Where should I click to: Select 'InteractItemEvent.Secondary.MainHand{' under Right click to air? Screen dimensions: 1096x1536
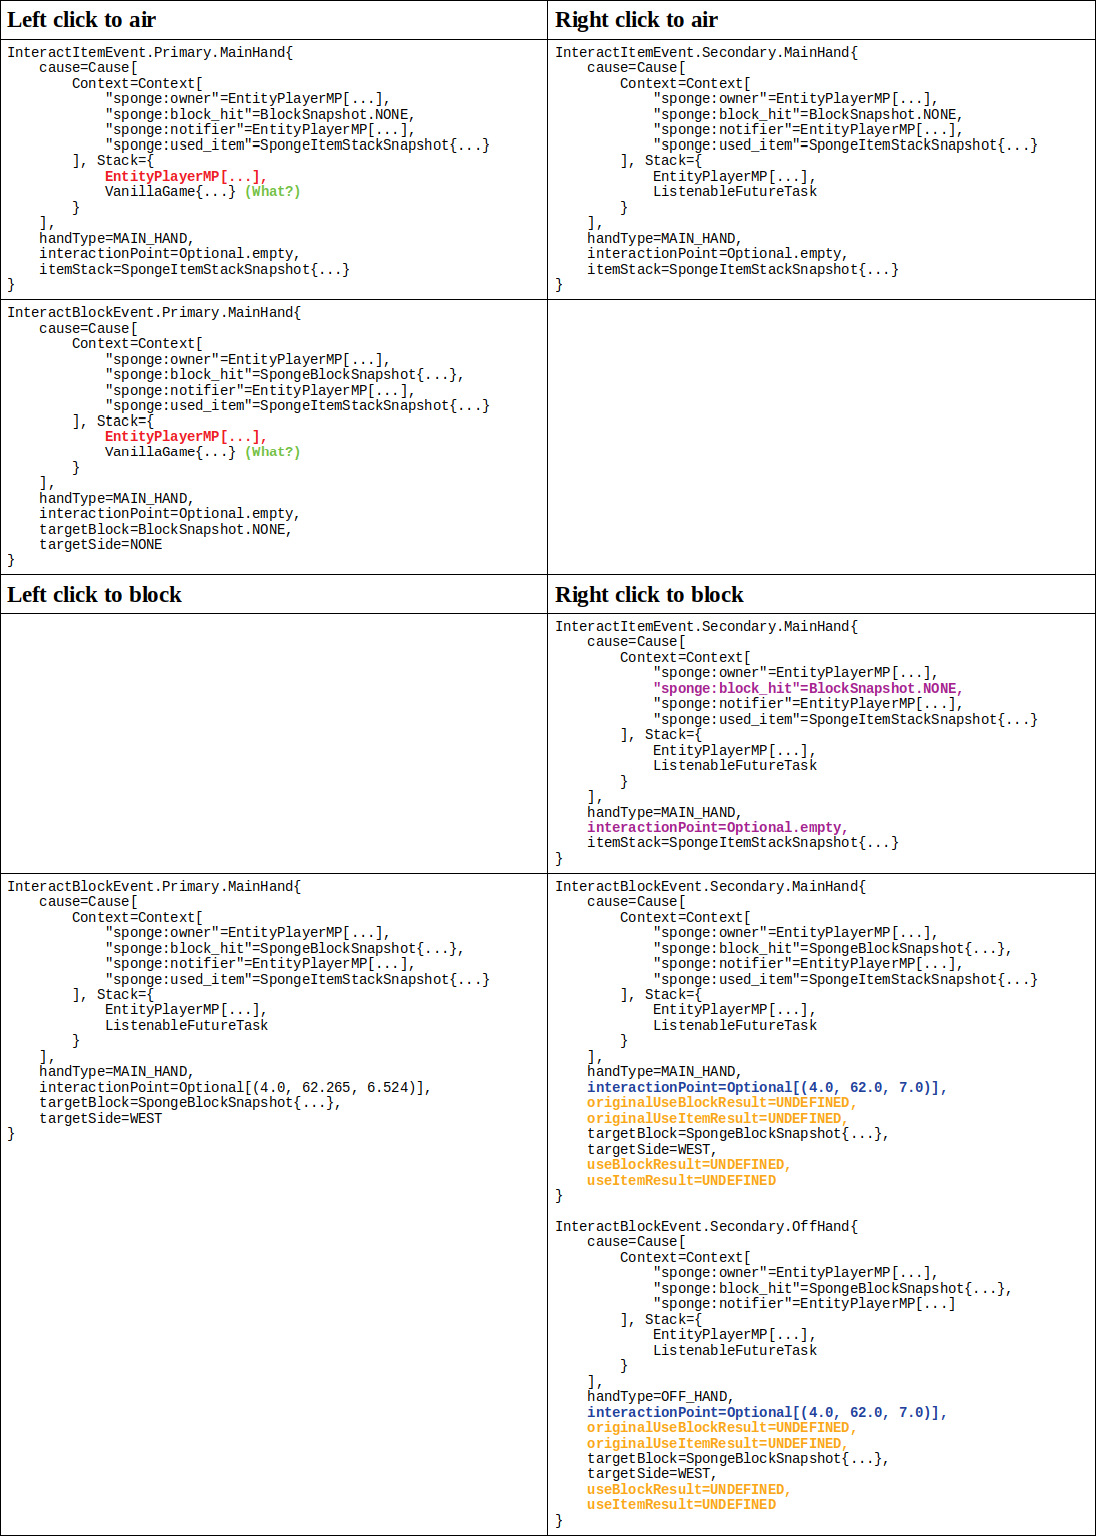tap(706, 52)
